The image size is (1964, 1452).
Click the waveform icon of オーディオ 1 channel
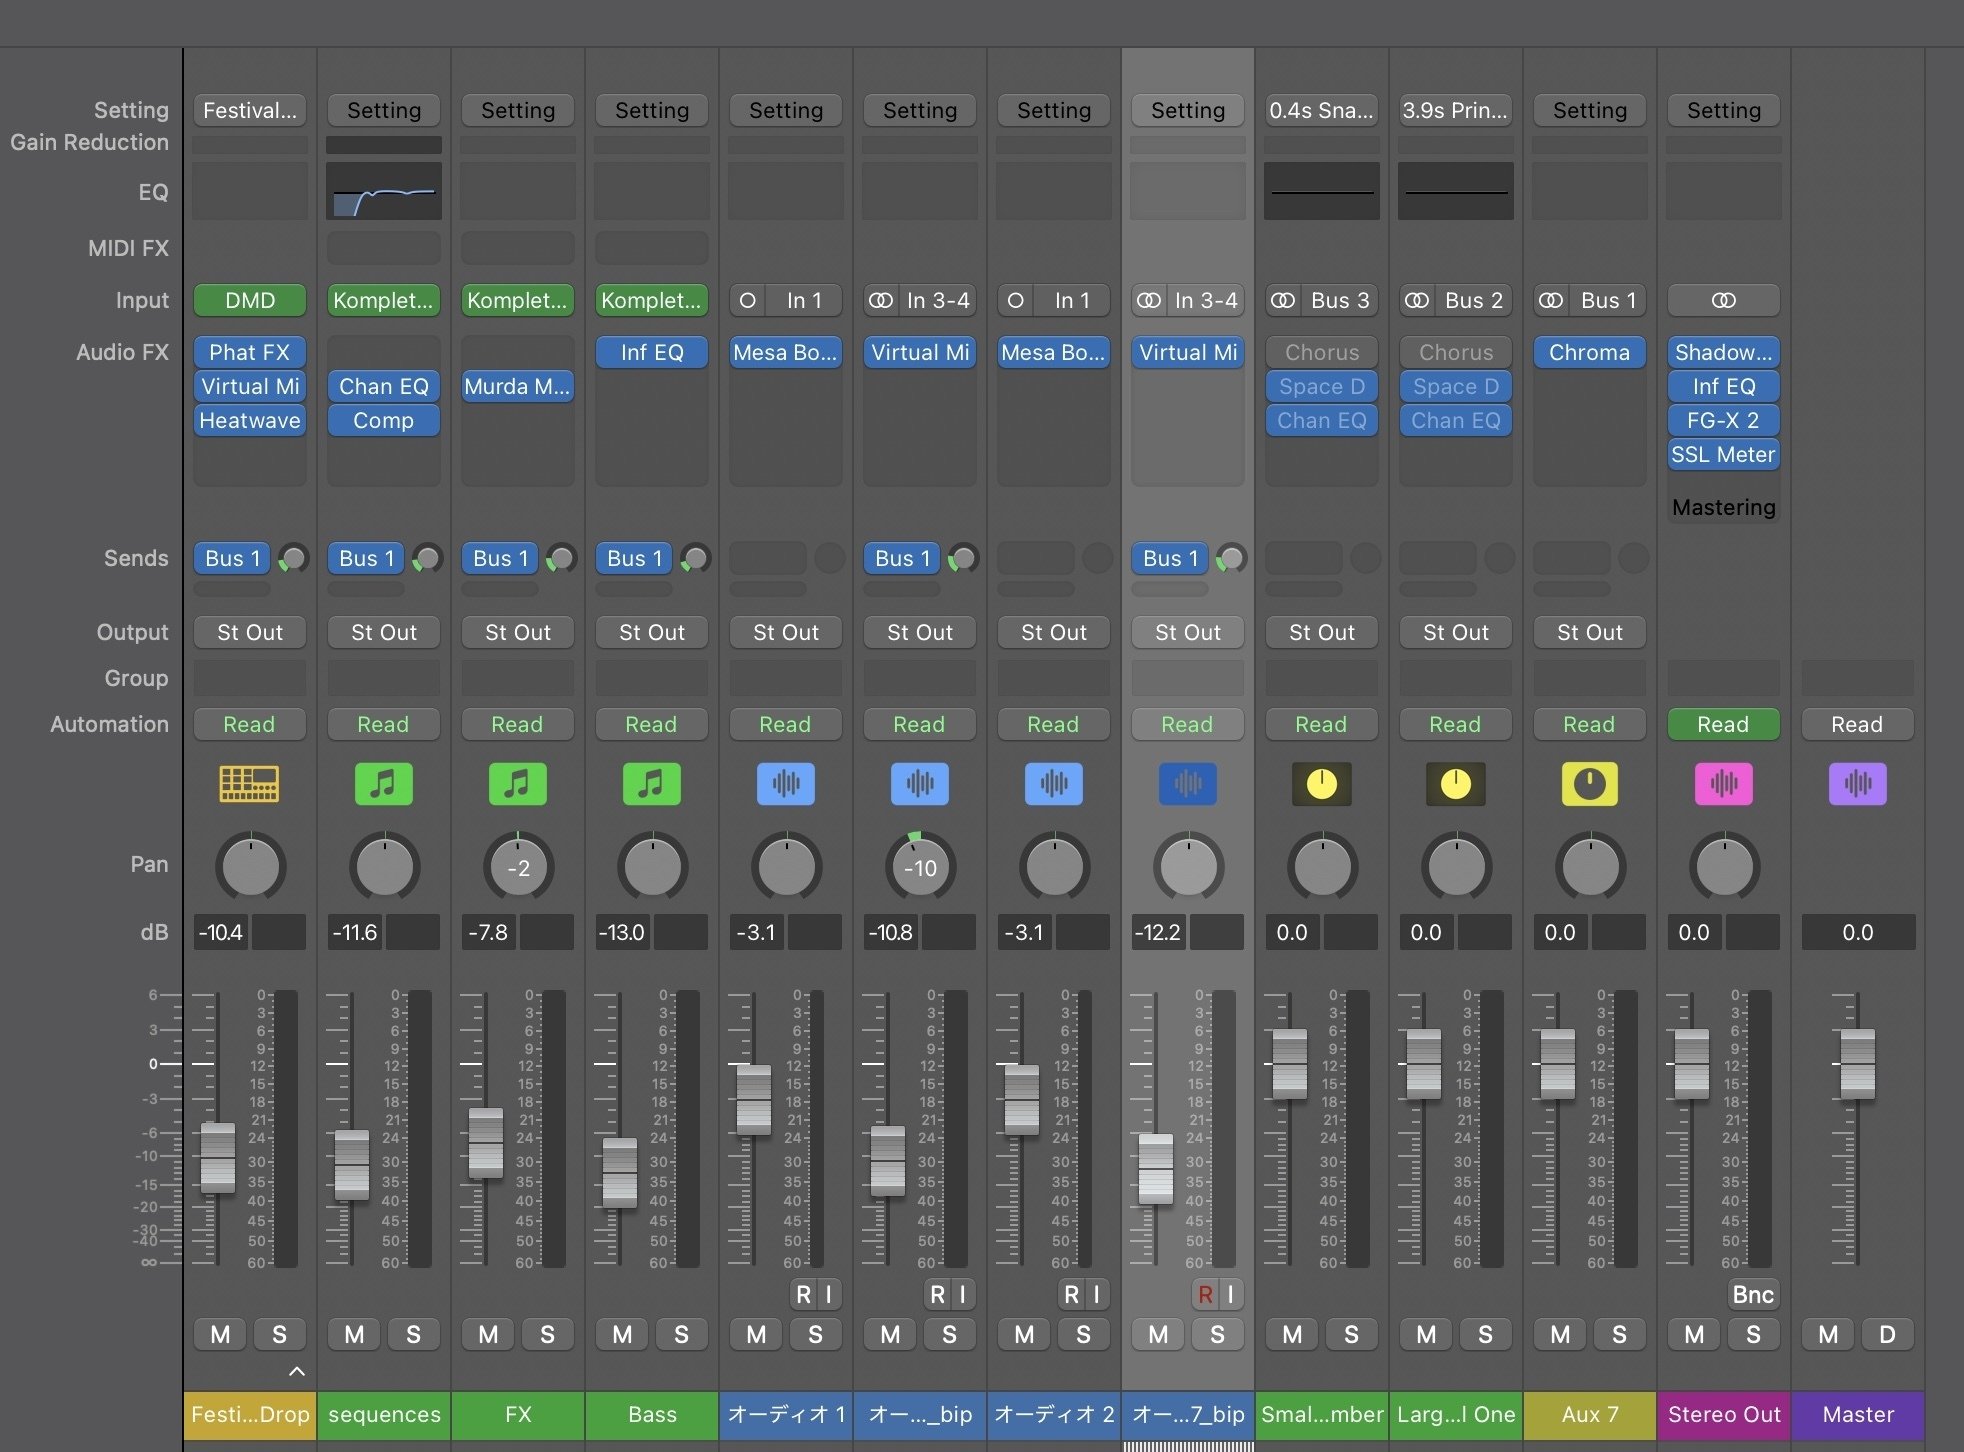(785, 784)
